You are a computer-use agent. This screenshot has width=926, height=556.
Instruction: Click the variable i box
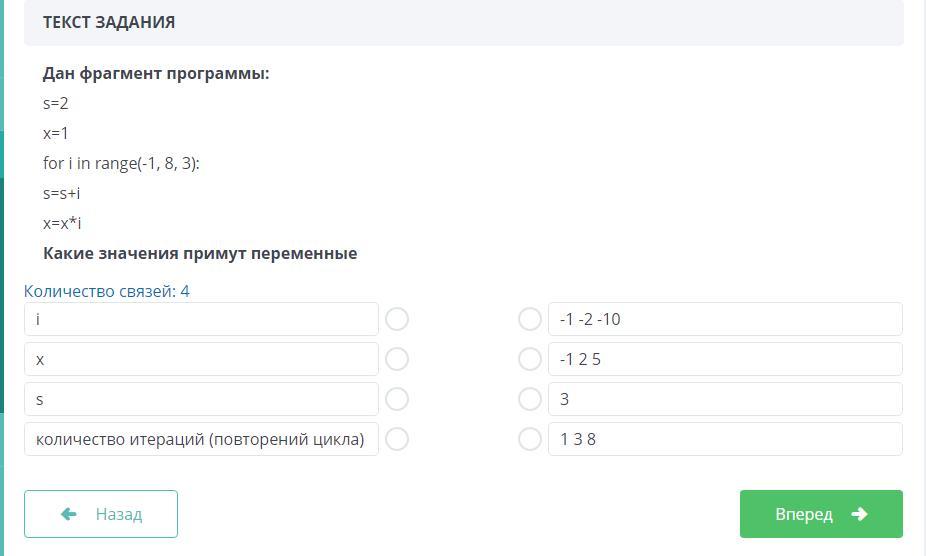[x=201, y=319]
